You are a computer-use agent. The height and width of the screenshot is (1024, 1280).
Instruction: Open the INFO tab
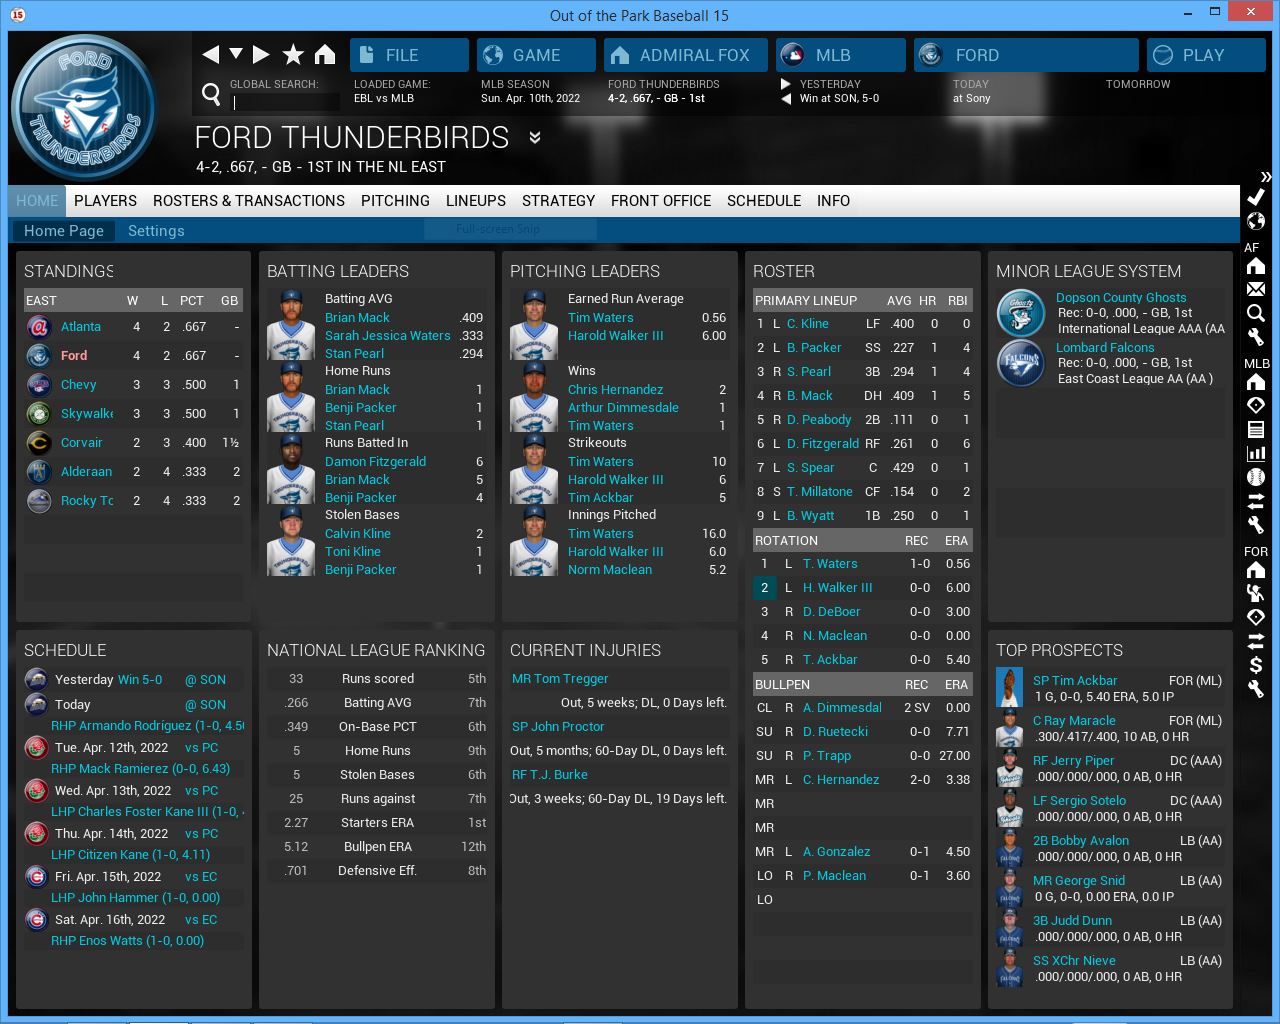point(833,201)
